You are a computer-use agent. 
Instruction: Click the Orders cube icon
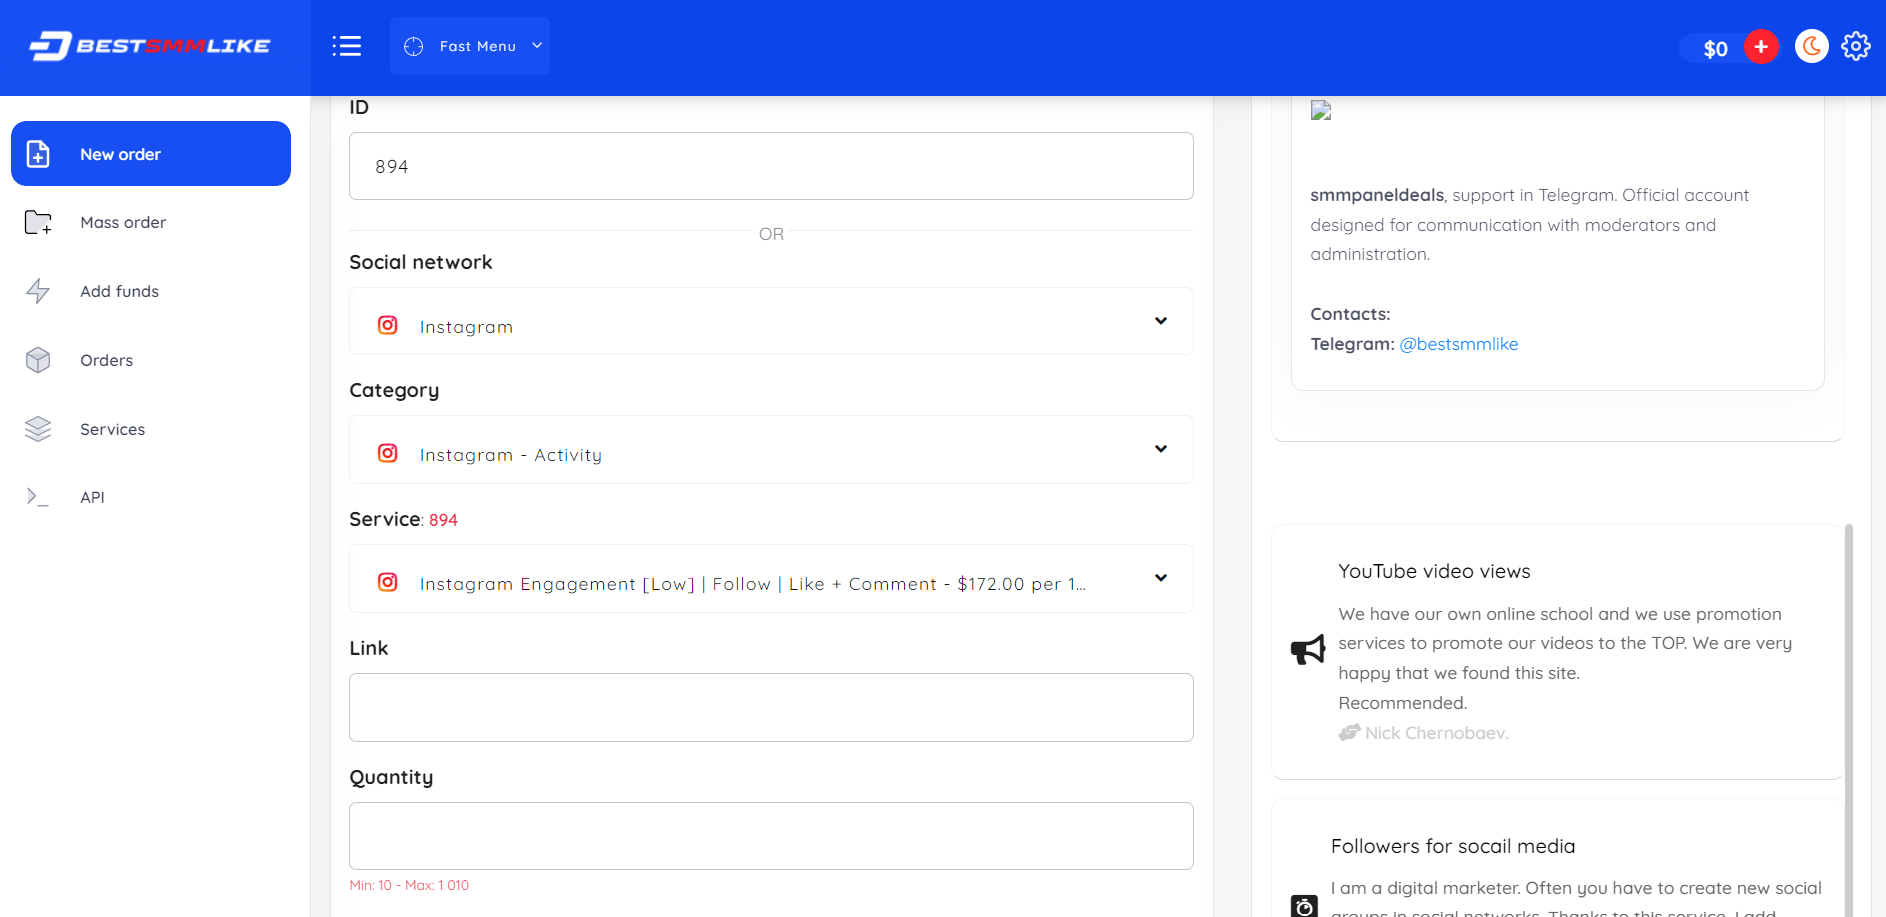(x=38, y=360)
